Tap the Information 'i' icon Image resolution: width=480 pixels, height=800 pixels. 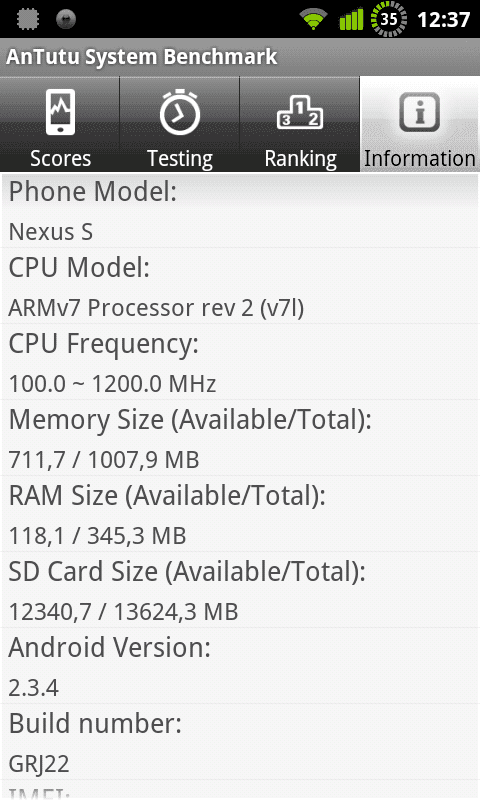coord(419,112)
